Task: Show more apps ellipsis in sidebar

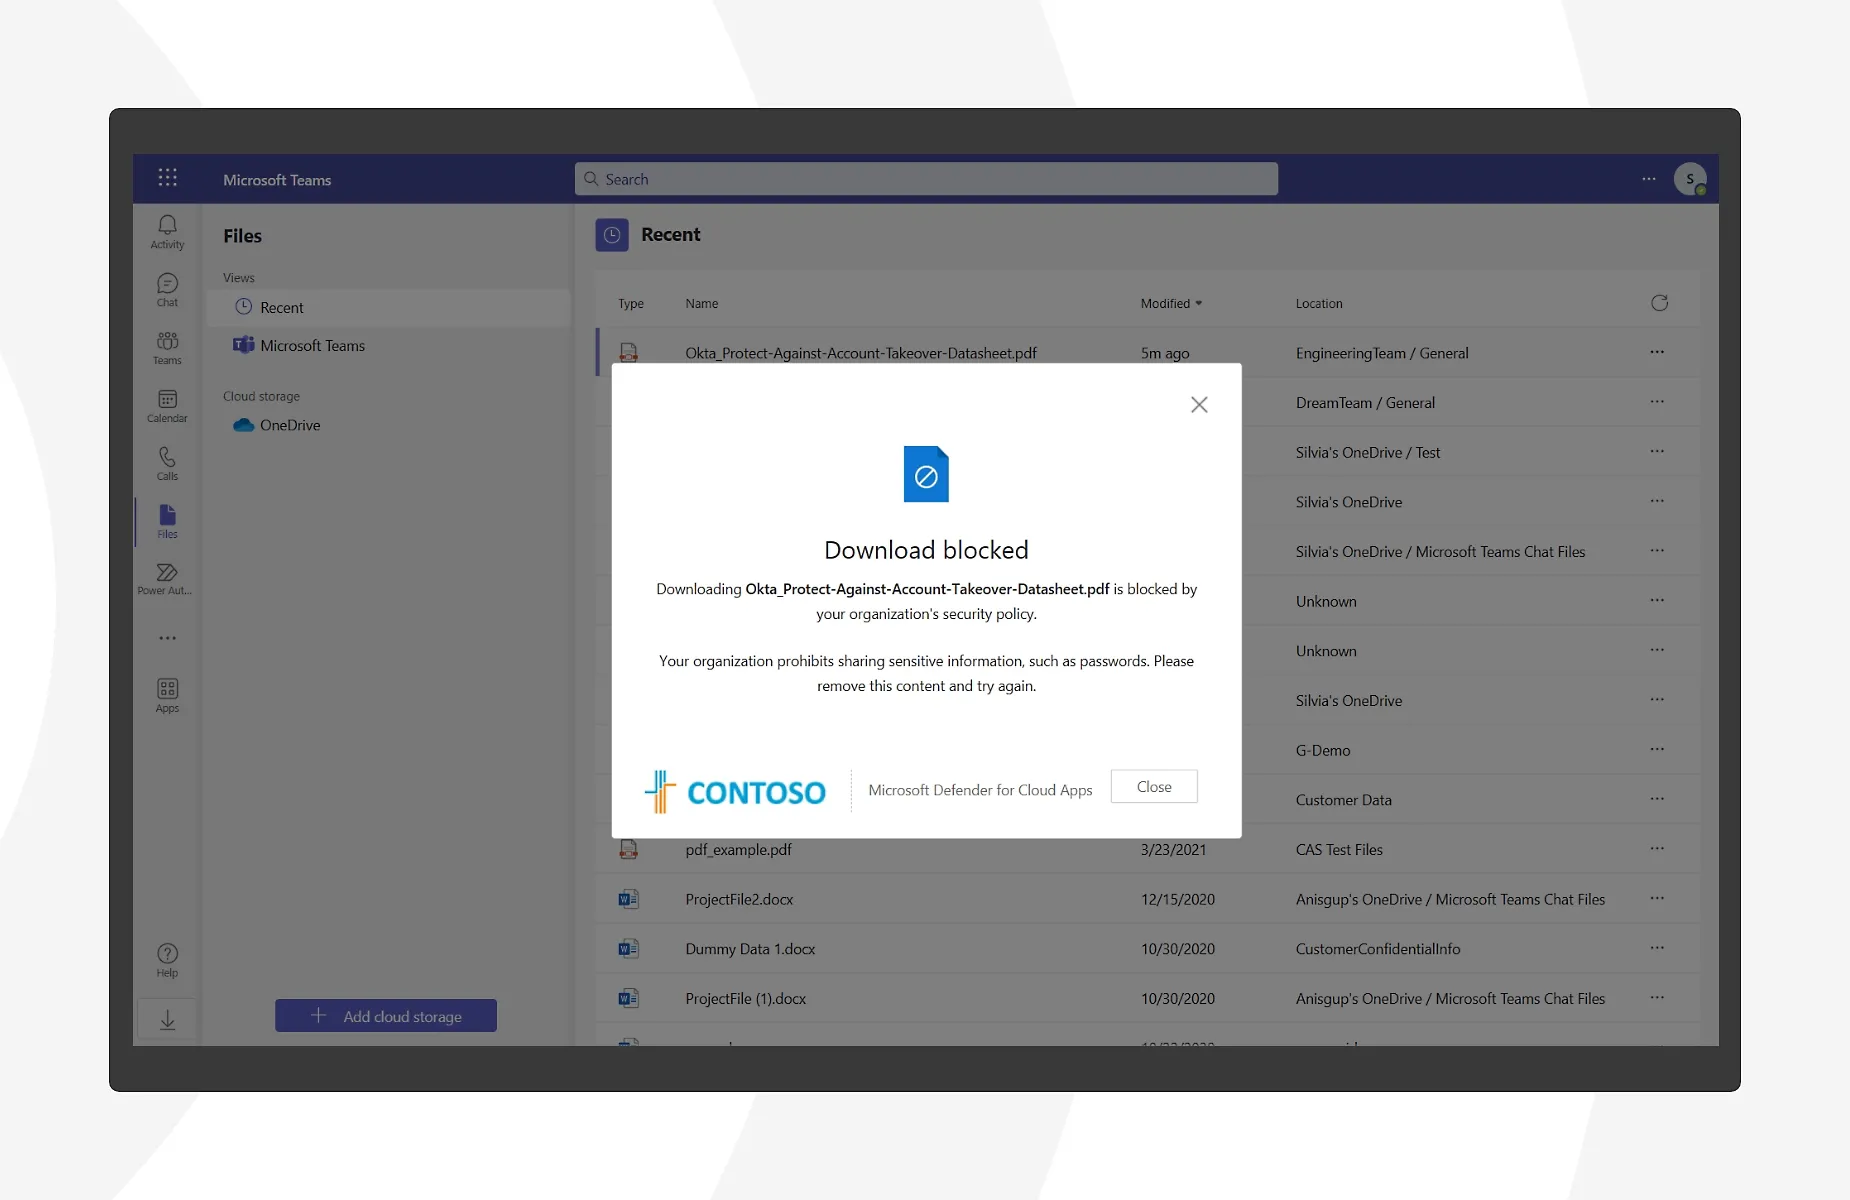Action: pyautogui.click(x=167, y=638)
